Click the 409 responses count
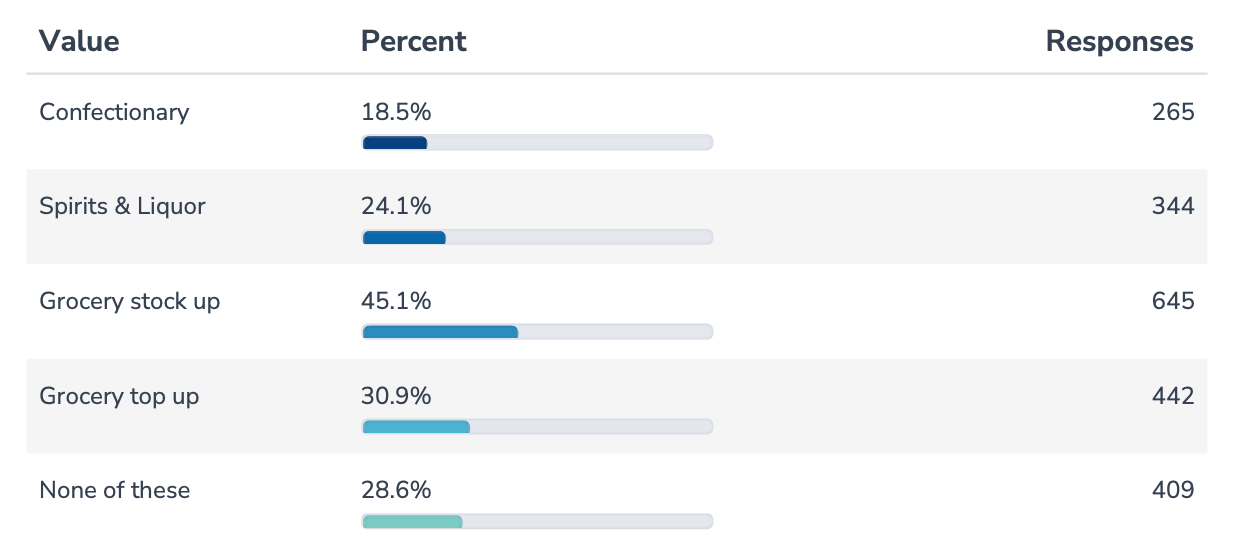 coord(1173,490)
